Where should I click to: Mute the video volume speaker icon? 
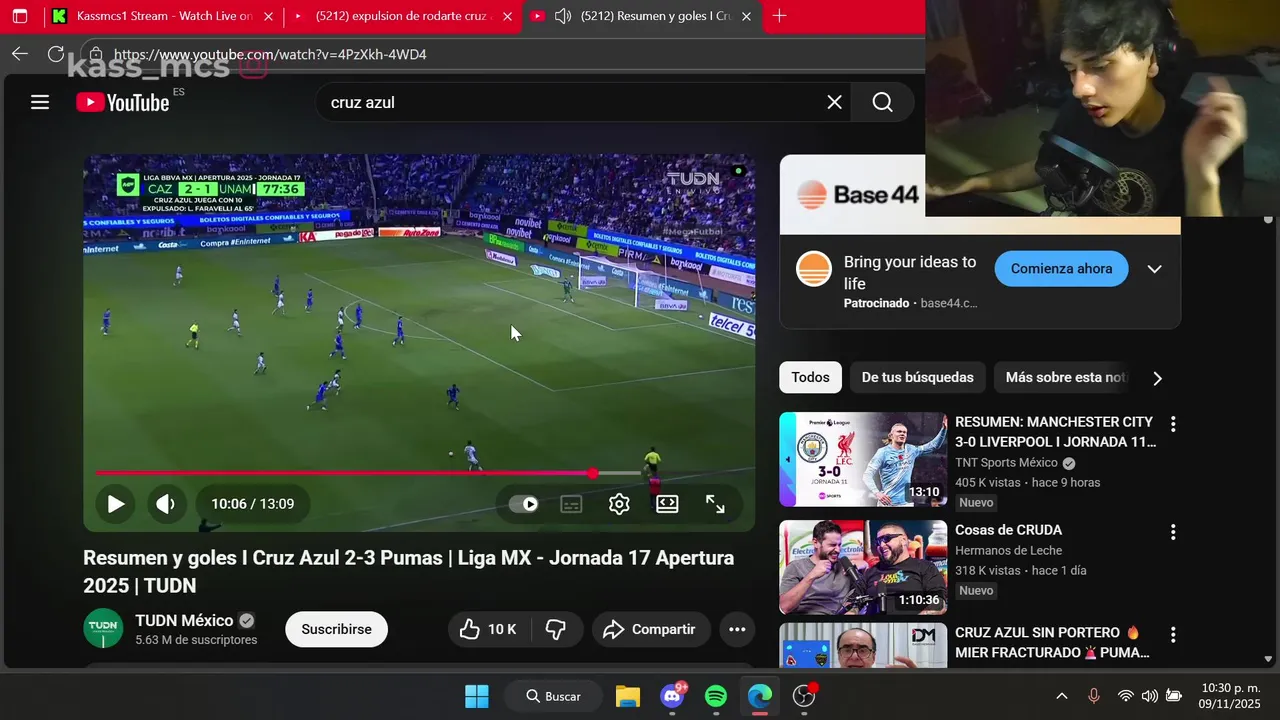tap(166, 504)
